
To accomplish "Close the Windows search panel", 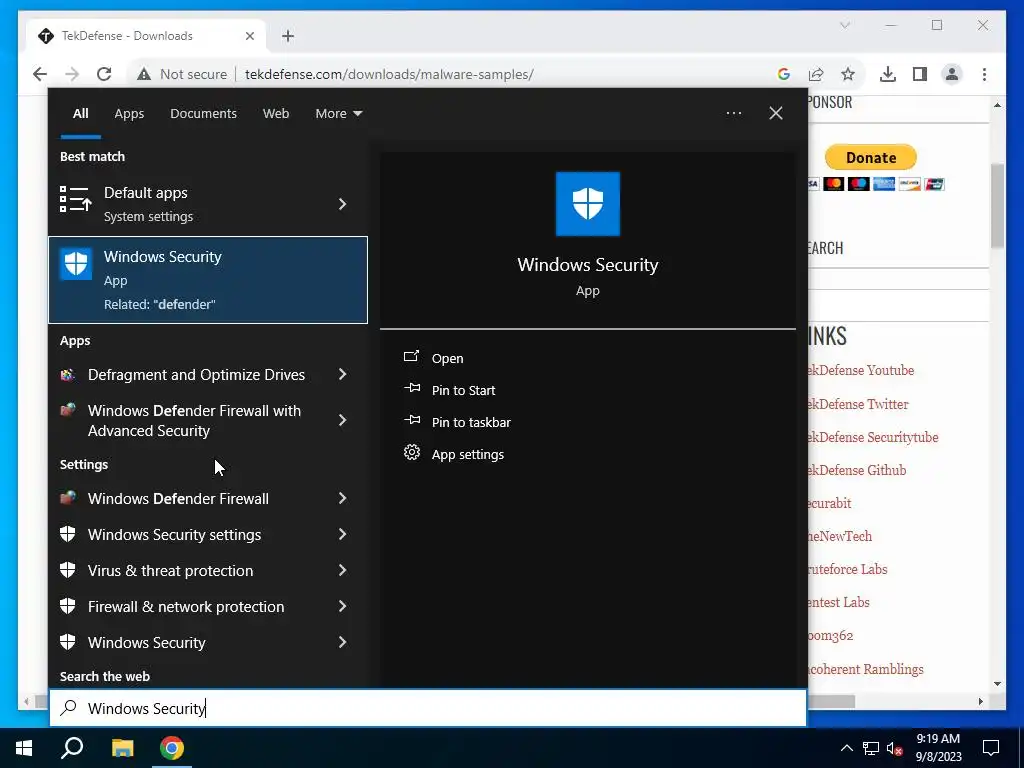I will click(x=776, y=113).
